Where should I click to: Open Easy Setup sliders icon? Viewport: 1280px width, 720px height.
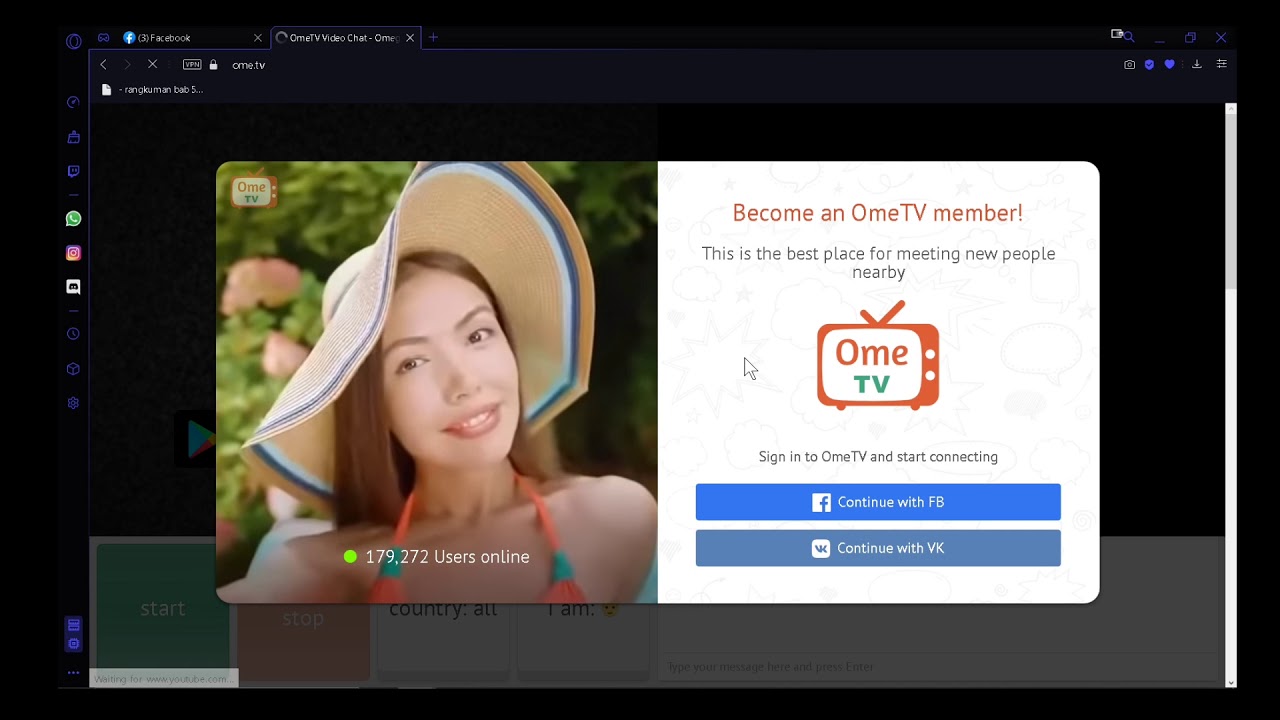pyautogui.click(x=1221, y=64)
